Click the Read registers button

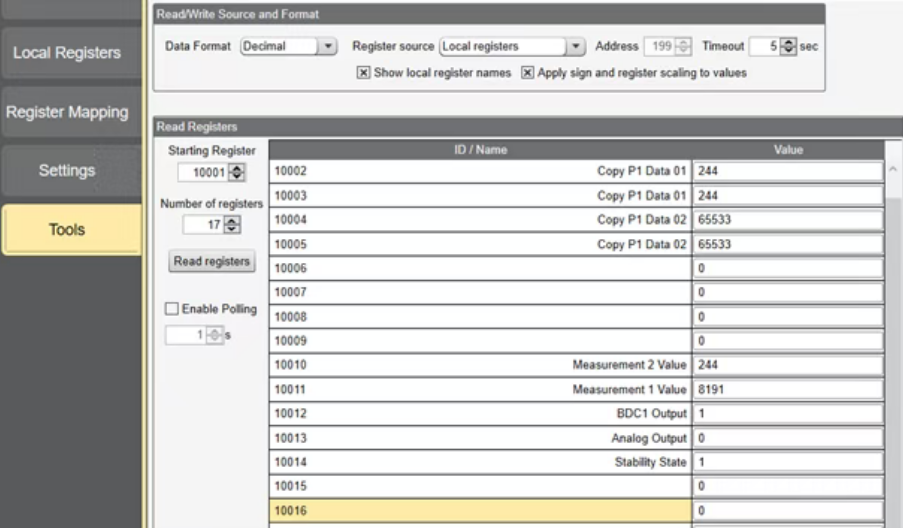pyautogui.click(x=212, y=262)
